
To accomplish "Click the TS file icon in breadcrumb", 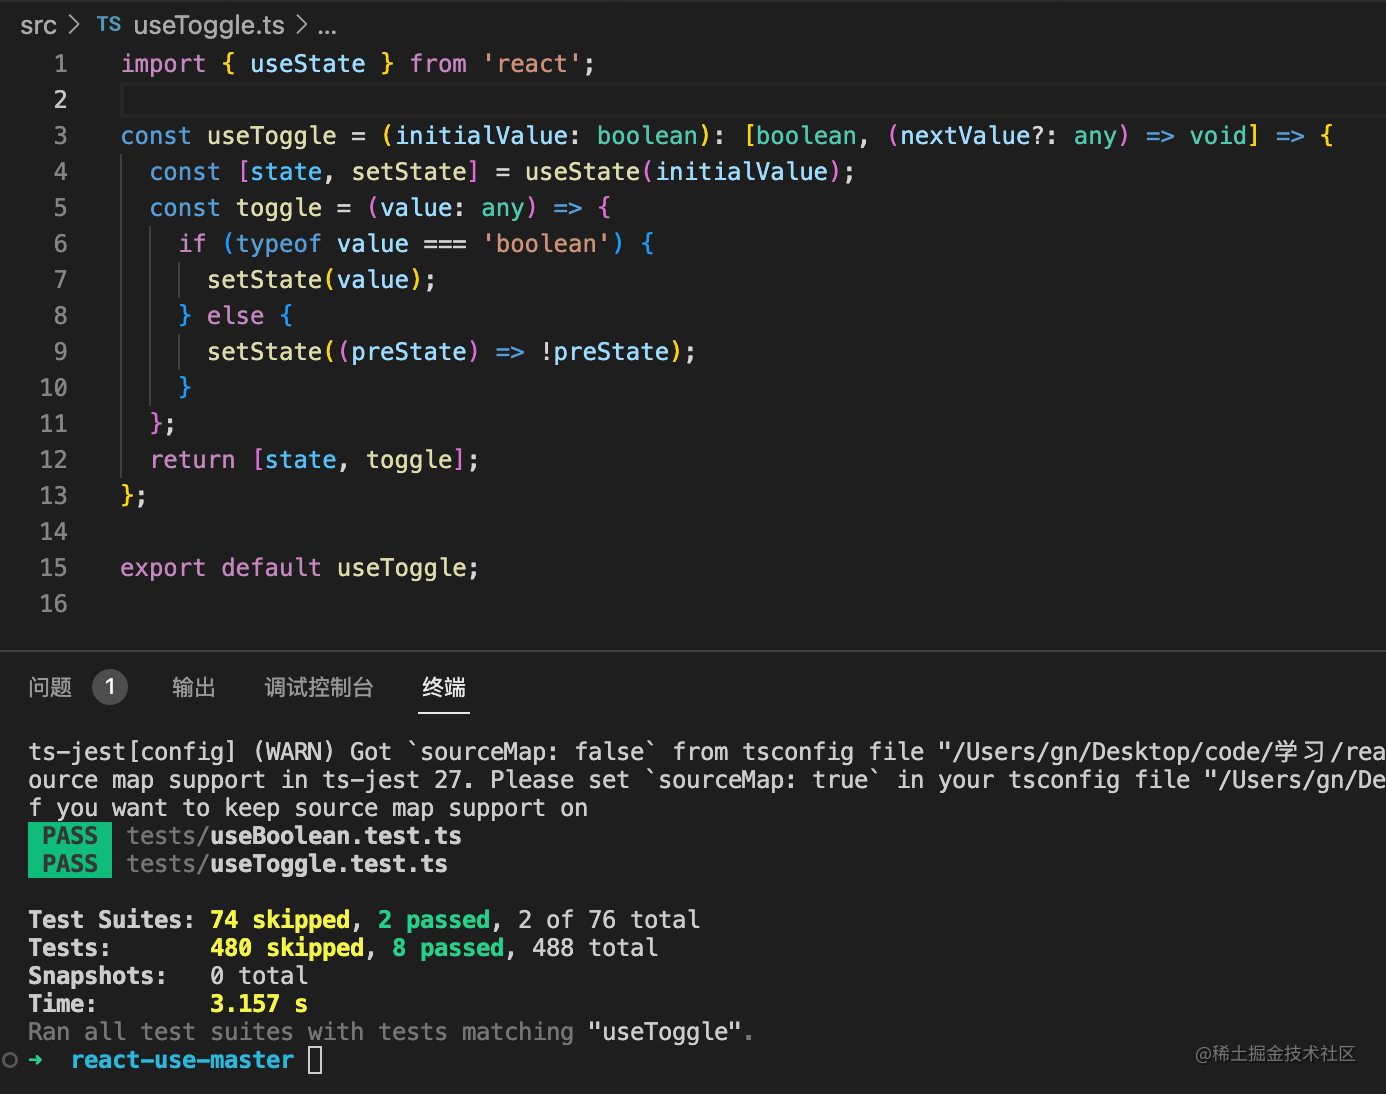I will (x=109, y=25).
